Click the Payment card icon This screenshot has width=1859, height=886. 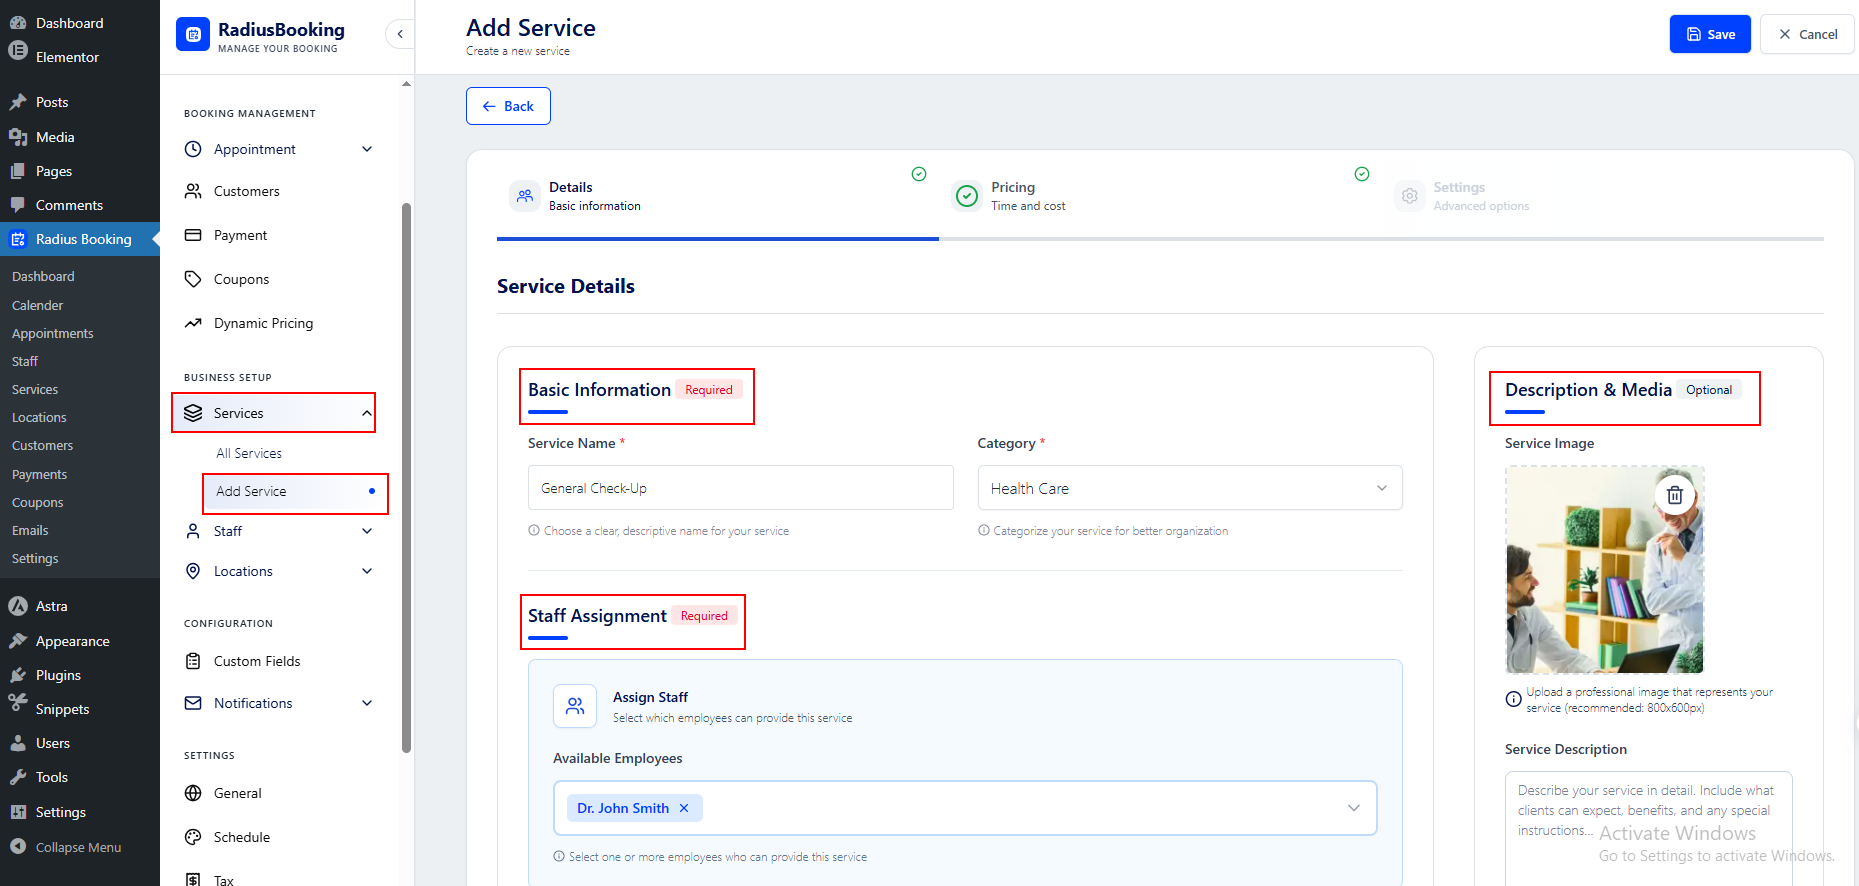tap(193, 235)
